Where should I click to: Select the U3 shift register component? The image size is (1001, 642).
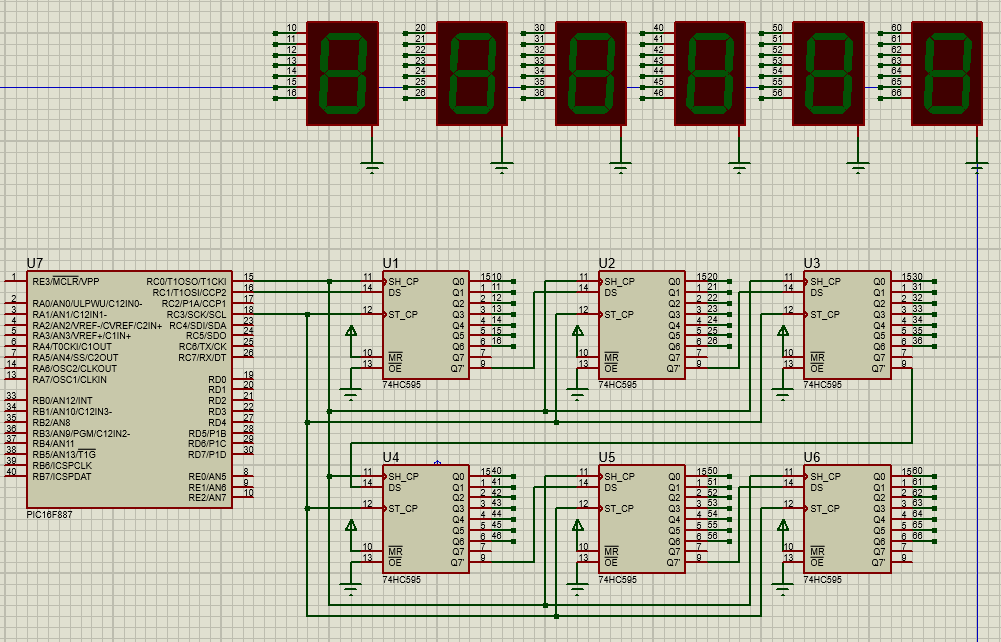pyautogui.click(x=848, y=325)
